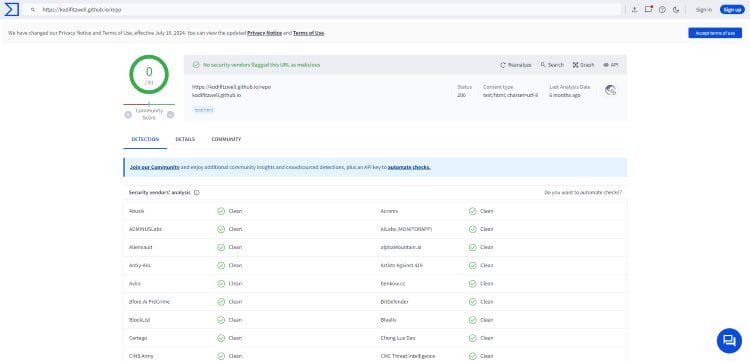Switch to the Details tab
The height and width of the screenshot is (361, 750).
185,139
